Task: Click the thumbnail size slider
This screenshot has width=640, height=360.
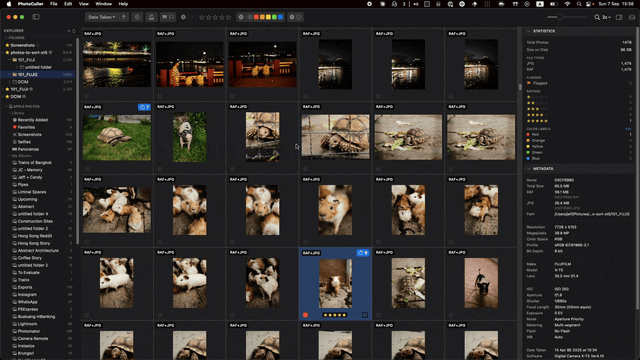Action: (x=567, y=17)
